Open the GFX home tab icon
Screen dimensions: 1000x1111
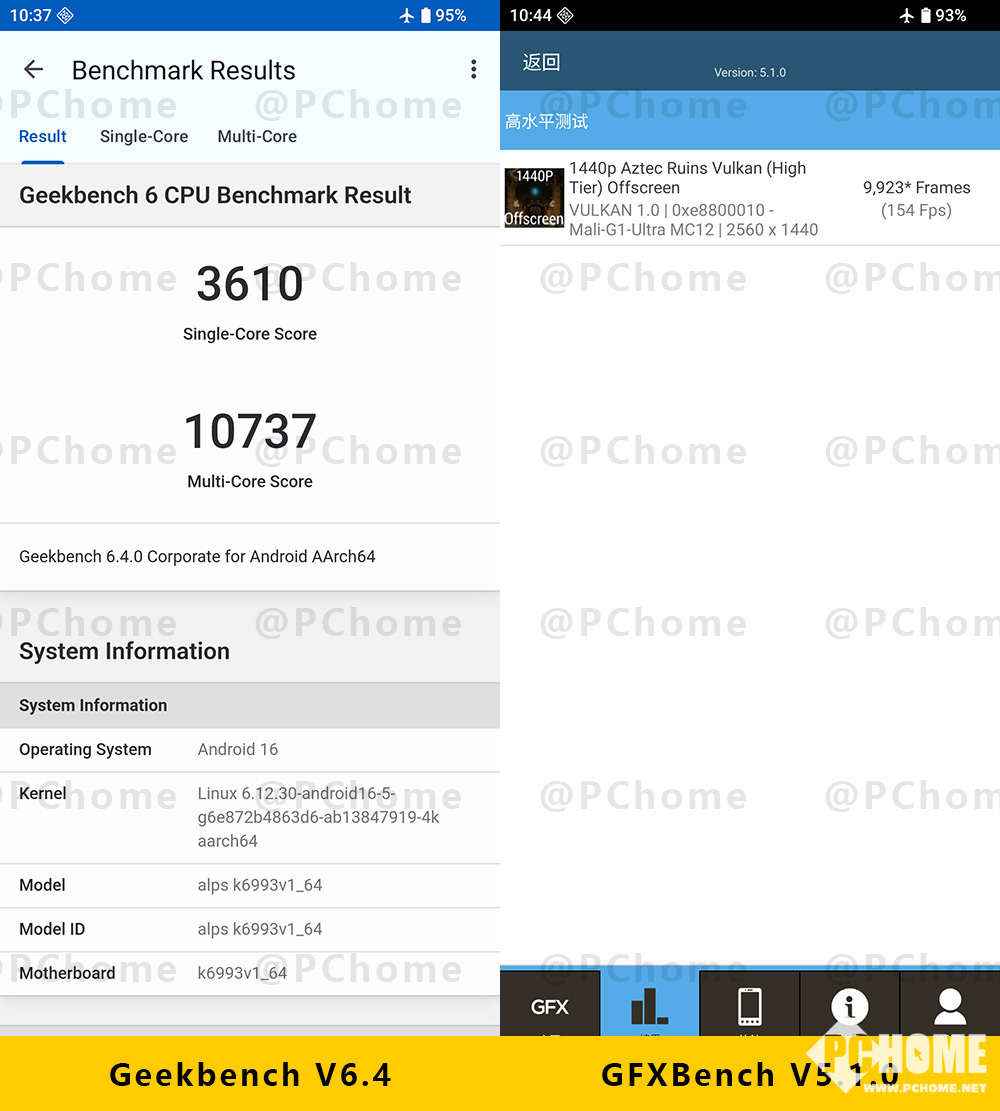(x=550, y=1006)
